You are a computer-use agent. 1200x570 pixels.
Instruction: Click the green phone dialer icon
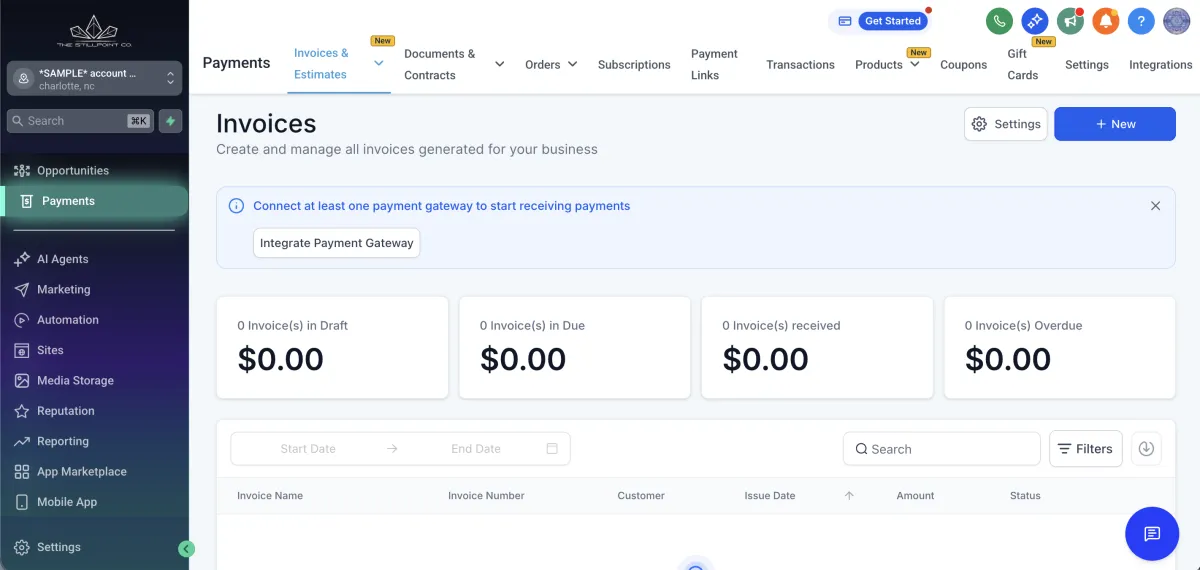tap(999, 21)
